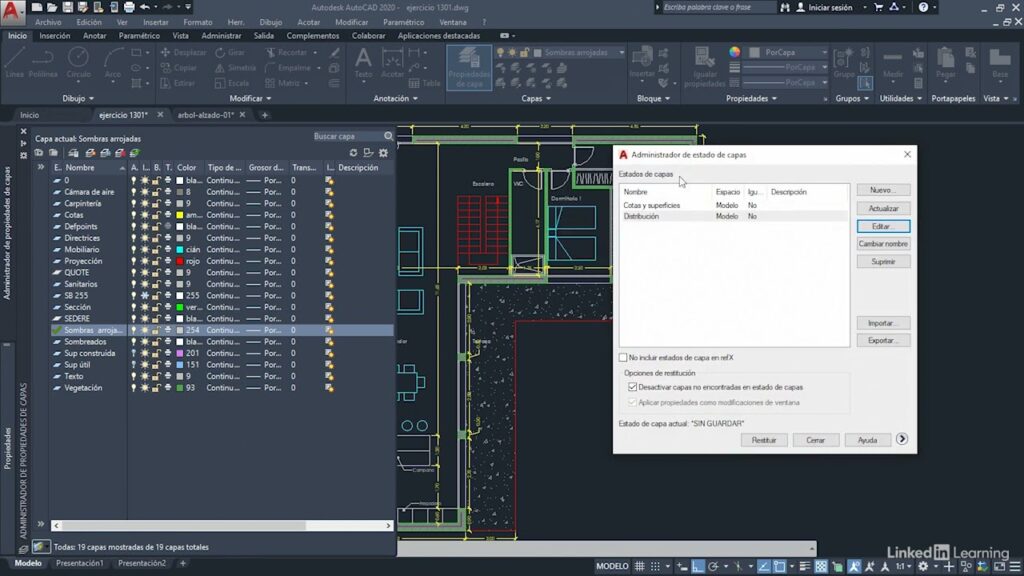Click the Girar tool
Image resolution: width=1024 pixels, height=576 pixels.
coord(234,52)
